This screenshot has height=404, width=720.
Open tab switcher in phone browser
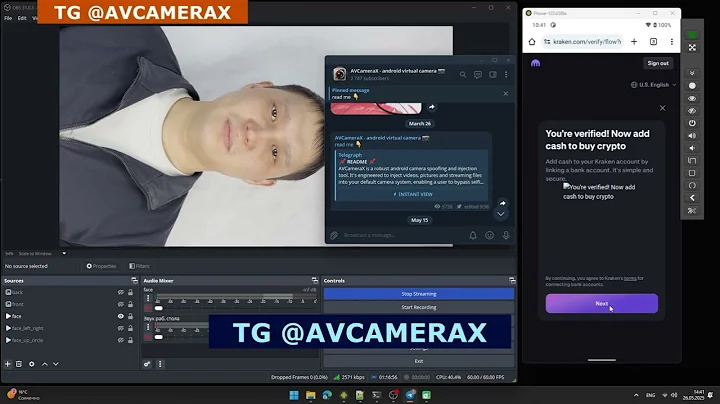[653, 42]
